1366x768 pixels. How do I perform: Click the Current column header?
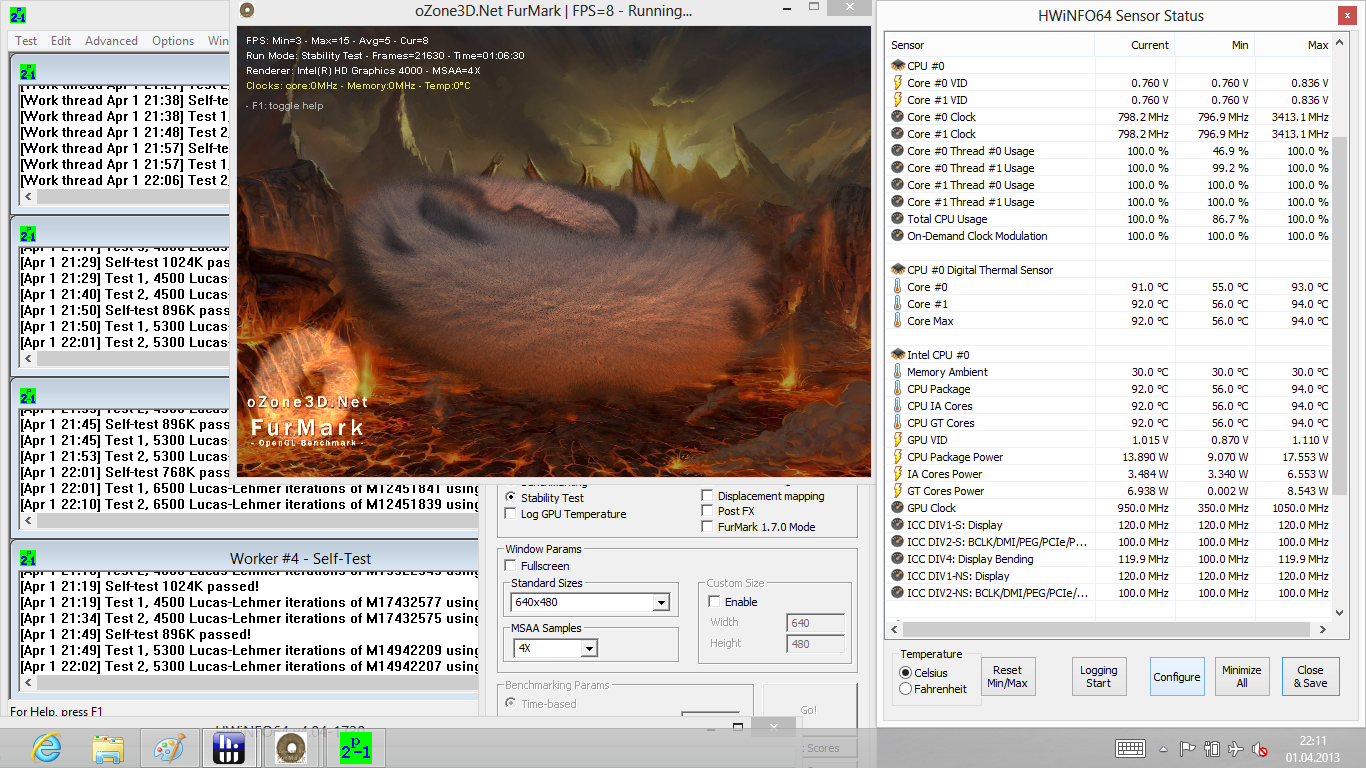[x=1134, y=45]
